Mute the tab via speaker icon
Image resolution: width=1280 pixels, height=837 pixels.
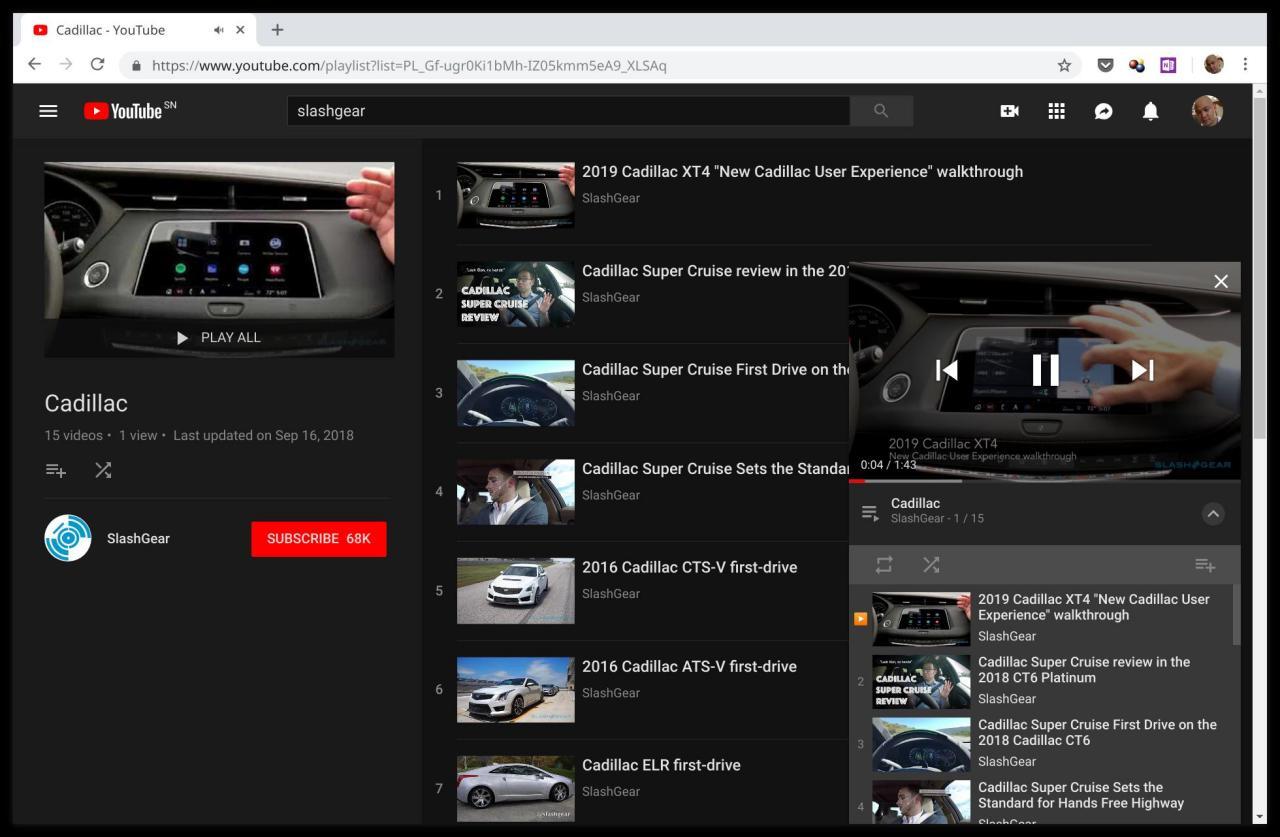218,30
